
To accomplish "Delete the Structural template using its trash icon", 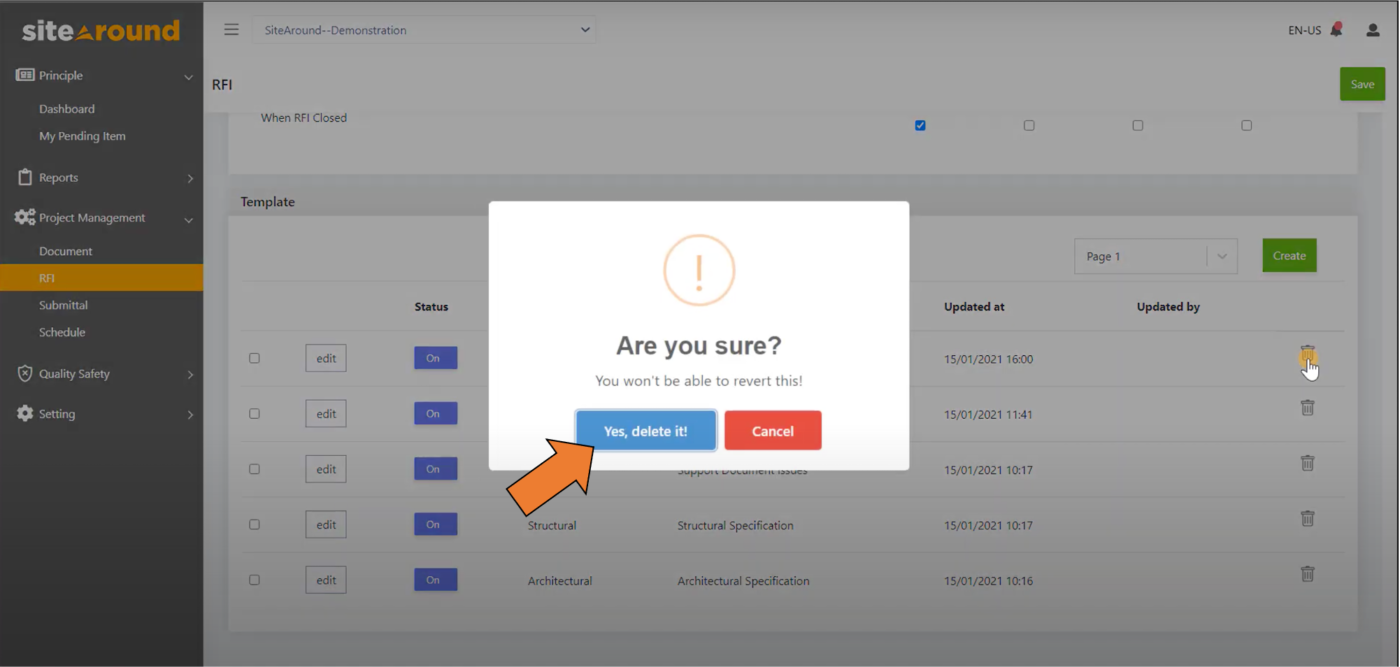I will tap(1307, 518).
